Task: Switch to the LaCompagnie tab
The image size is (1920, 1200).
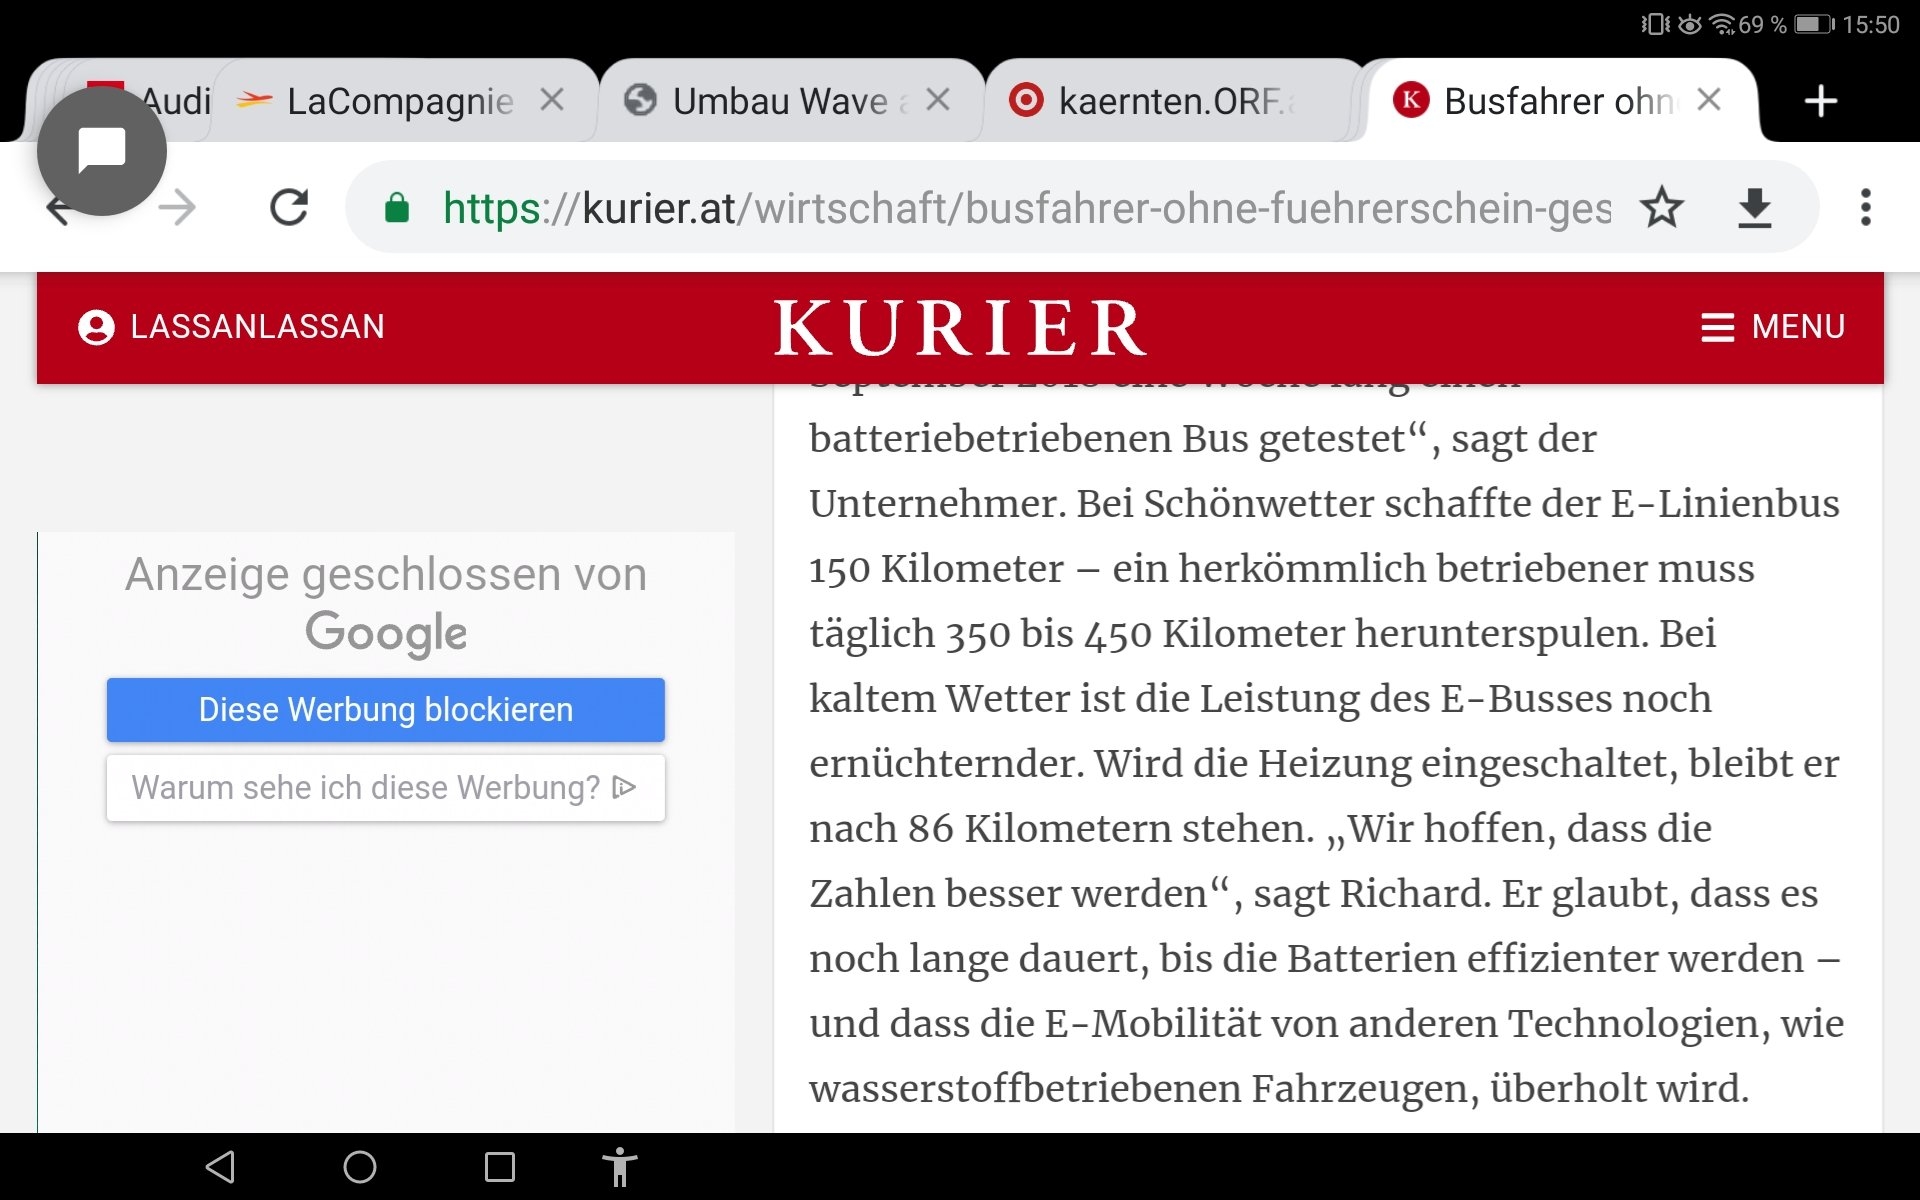Action: point(400,101)
